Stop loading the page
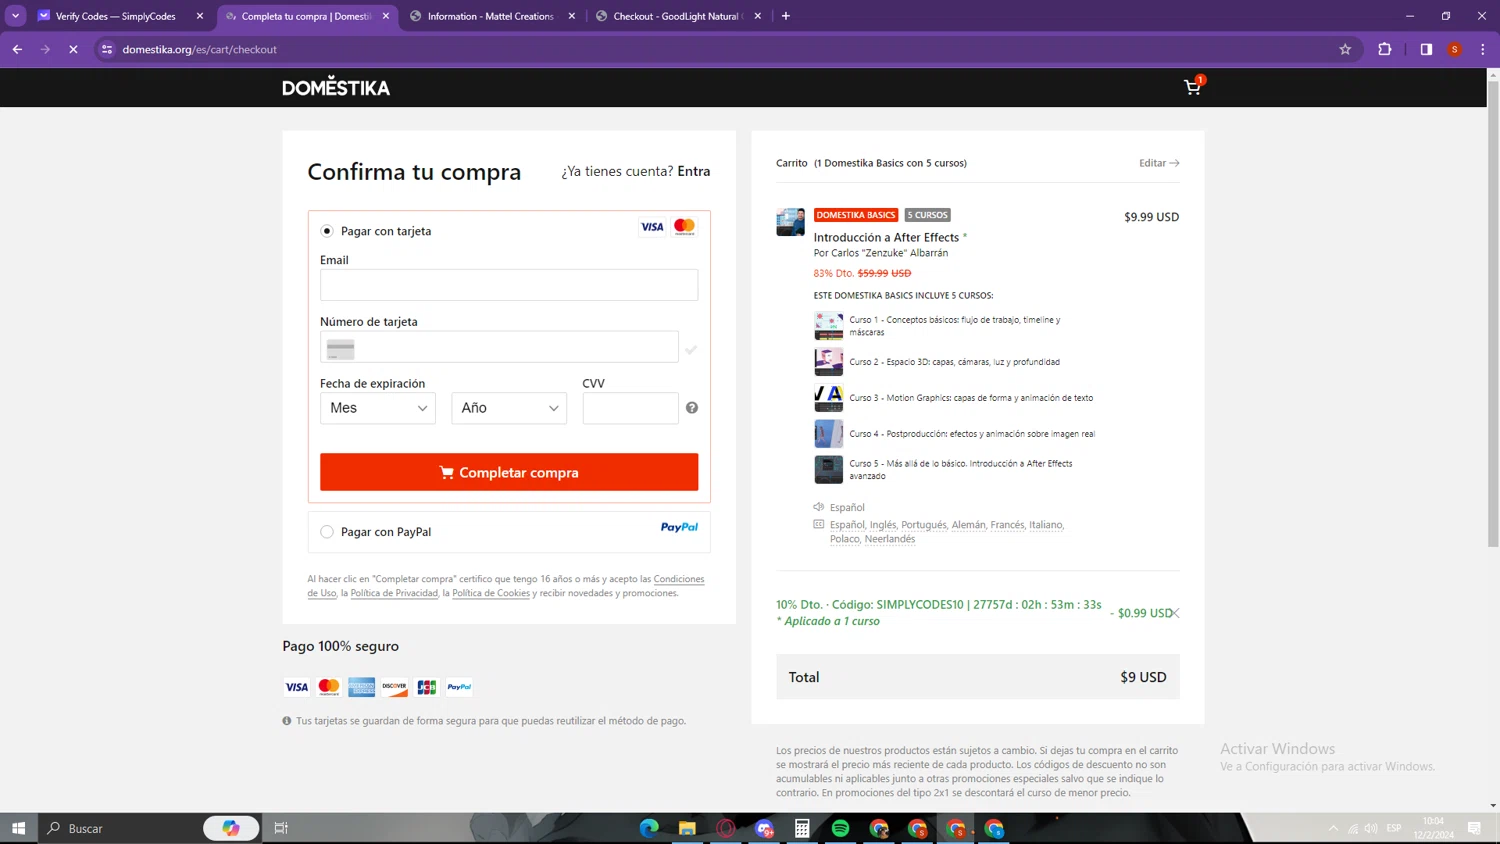1500x844 pixels. 73,49
